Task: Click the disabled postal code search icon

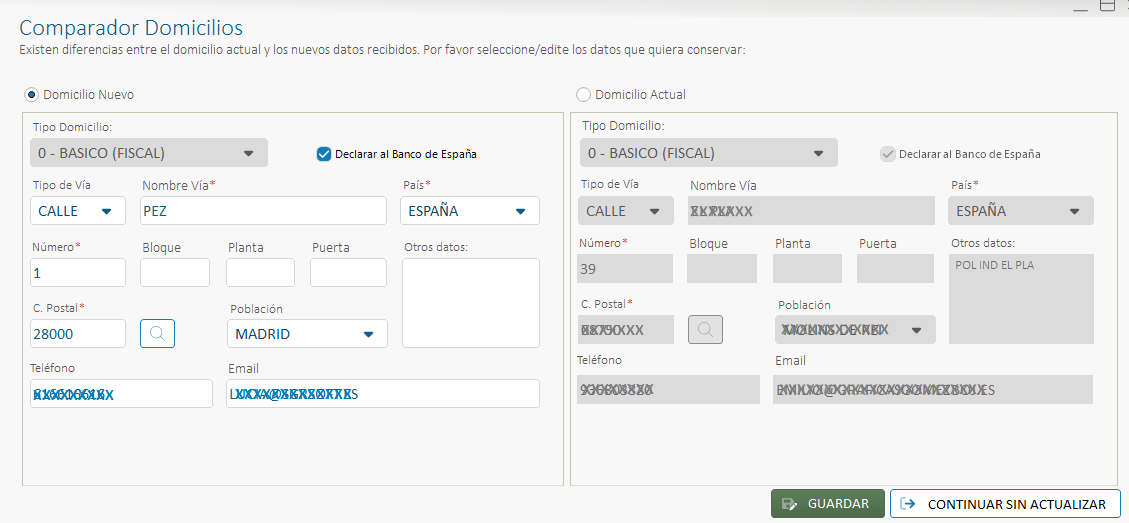Action: pyautogui.click(x=705, y=329)
